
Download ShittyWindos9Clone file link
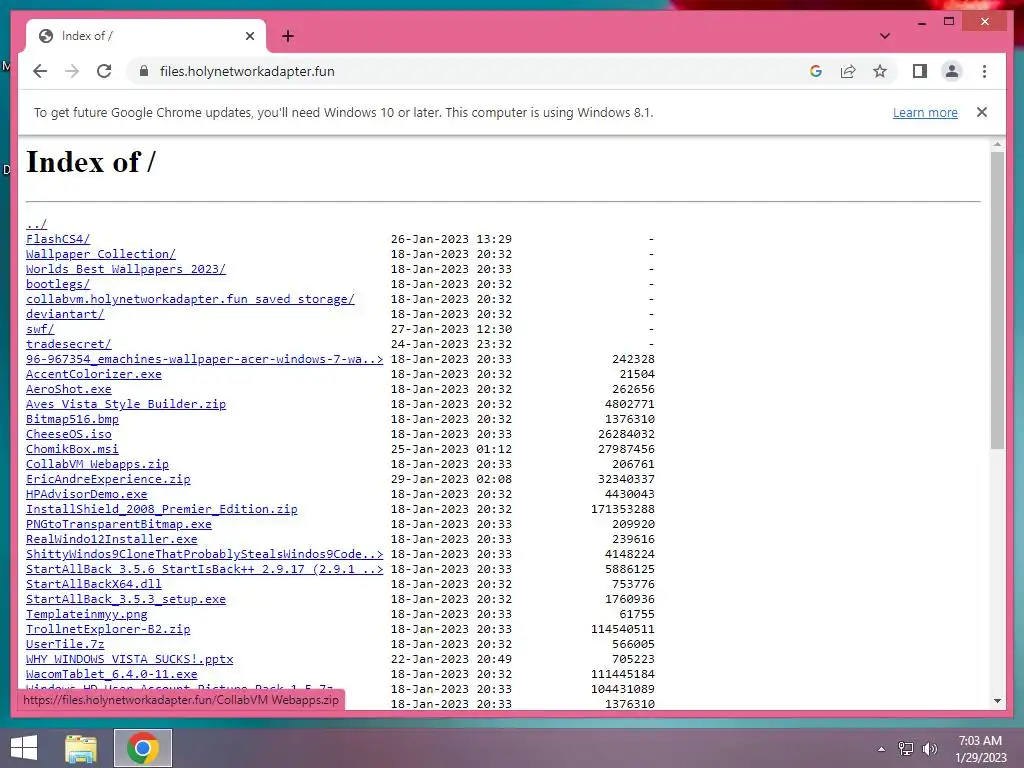tap(204, 554)
